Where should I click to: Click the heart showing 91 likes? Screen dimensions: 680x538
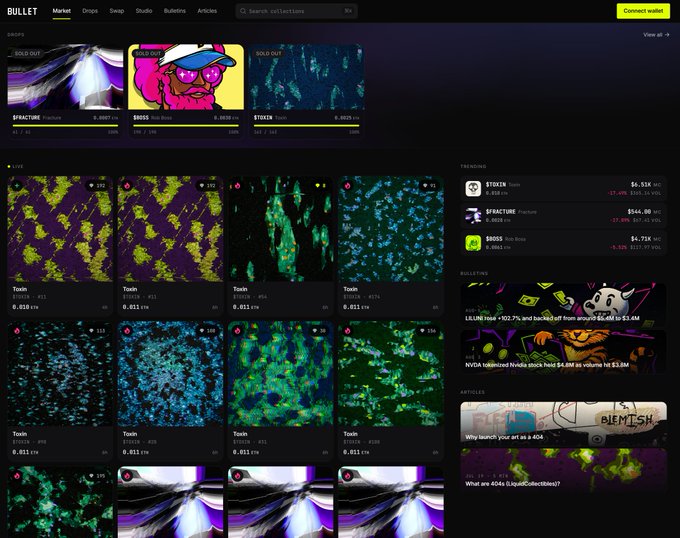pos(425,186)
